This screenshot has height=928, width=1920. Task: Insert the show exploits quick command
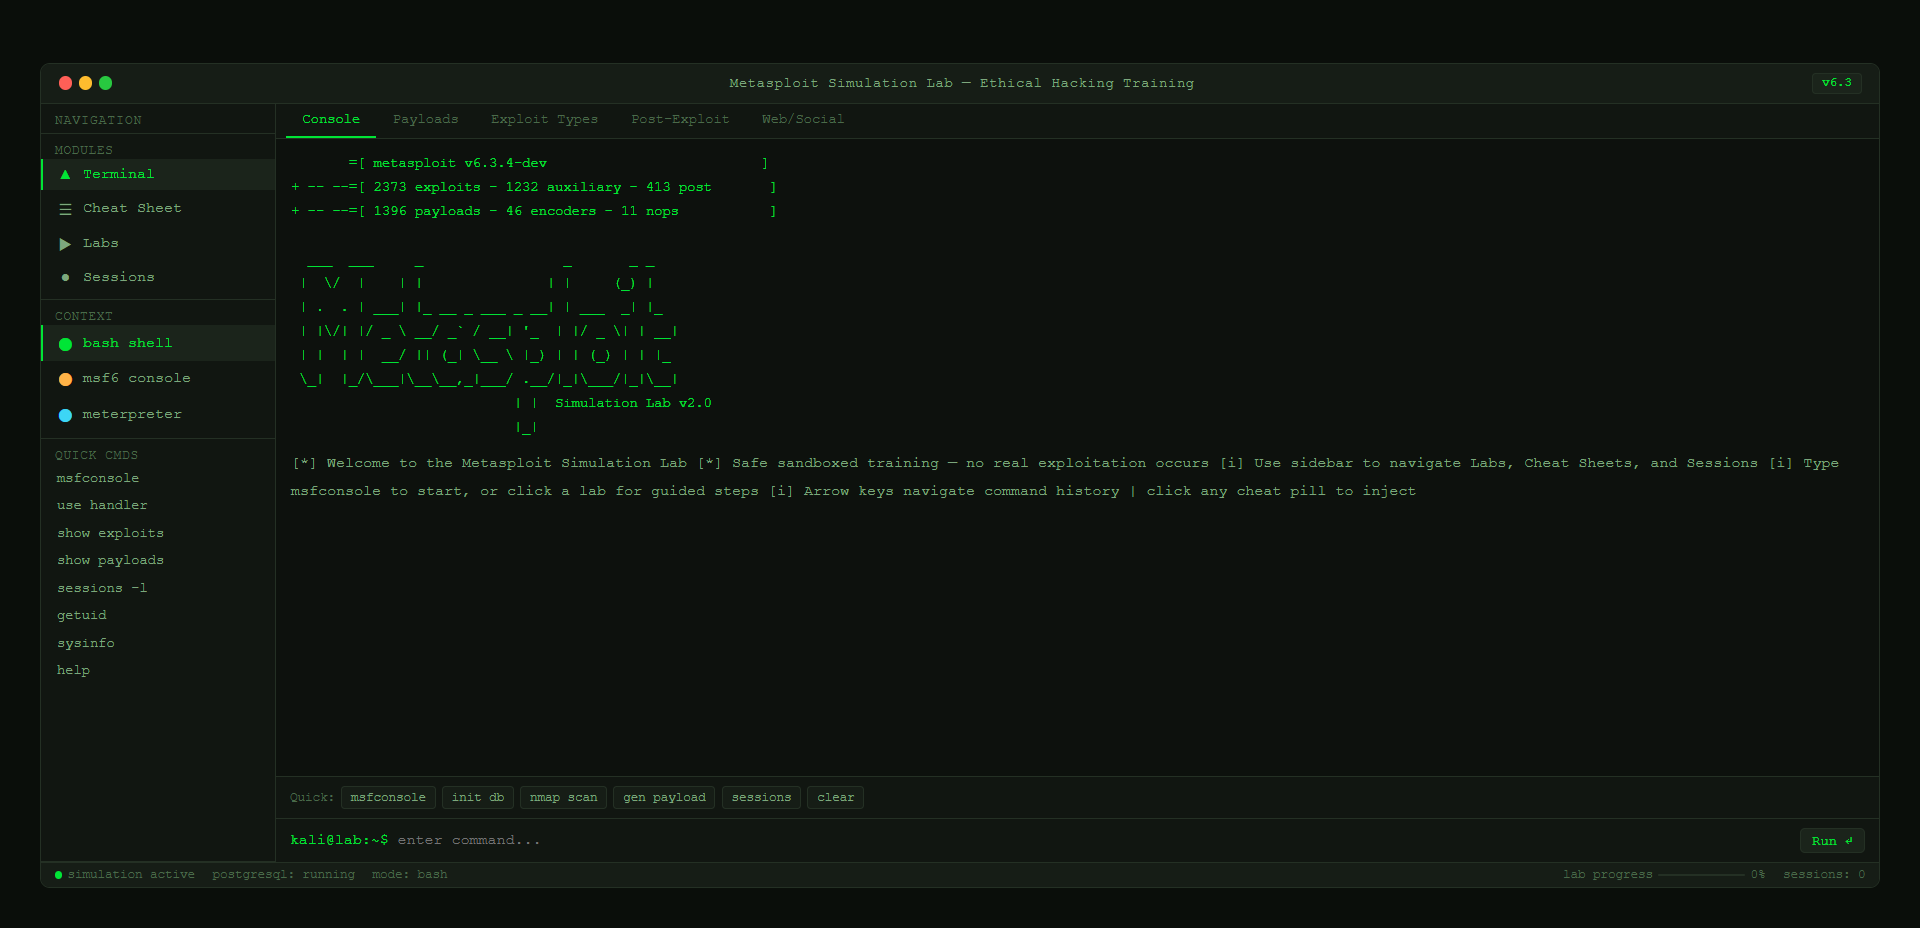click(x=110, y=533)
